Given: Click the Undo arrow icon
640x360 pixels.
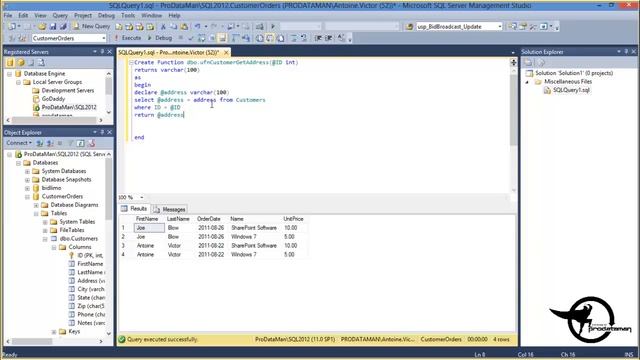Looking at the screenshot, I should (198, 27).
